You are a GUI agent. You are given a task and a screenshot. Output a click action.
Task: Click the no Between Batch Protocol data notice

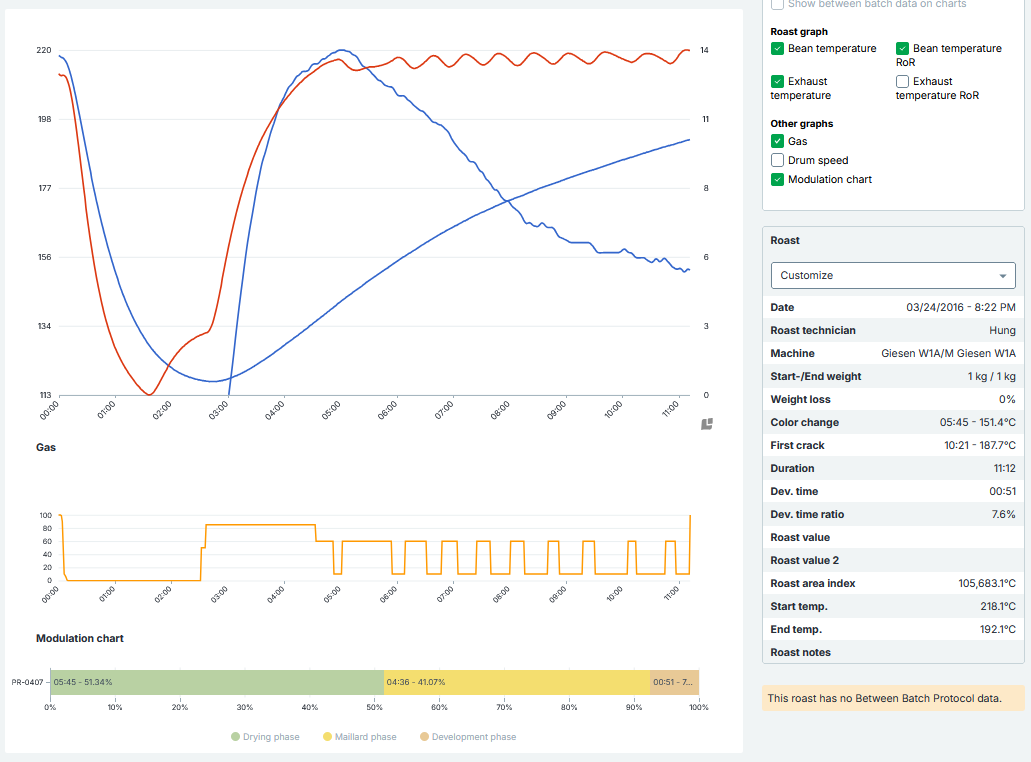[893, 698]
